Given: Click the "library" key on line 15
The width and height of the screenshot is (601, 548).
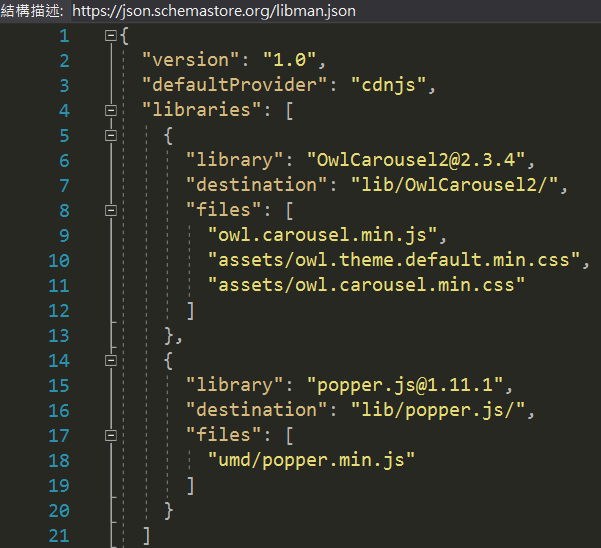Looking at the screenshot, I should point(235,386).
